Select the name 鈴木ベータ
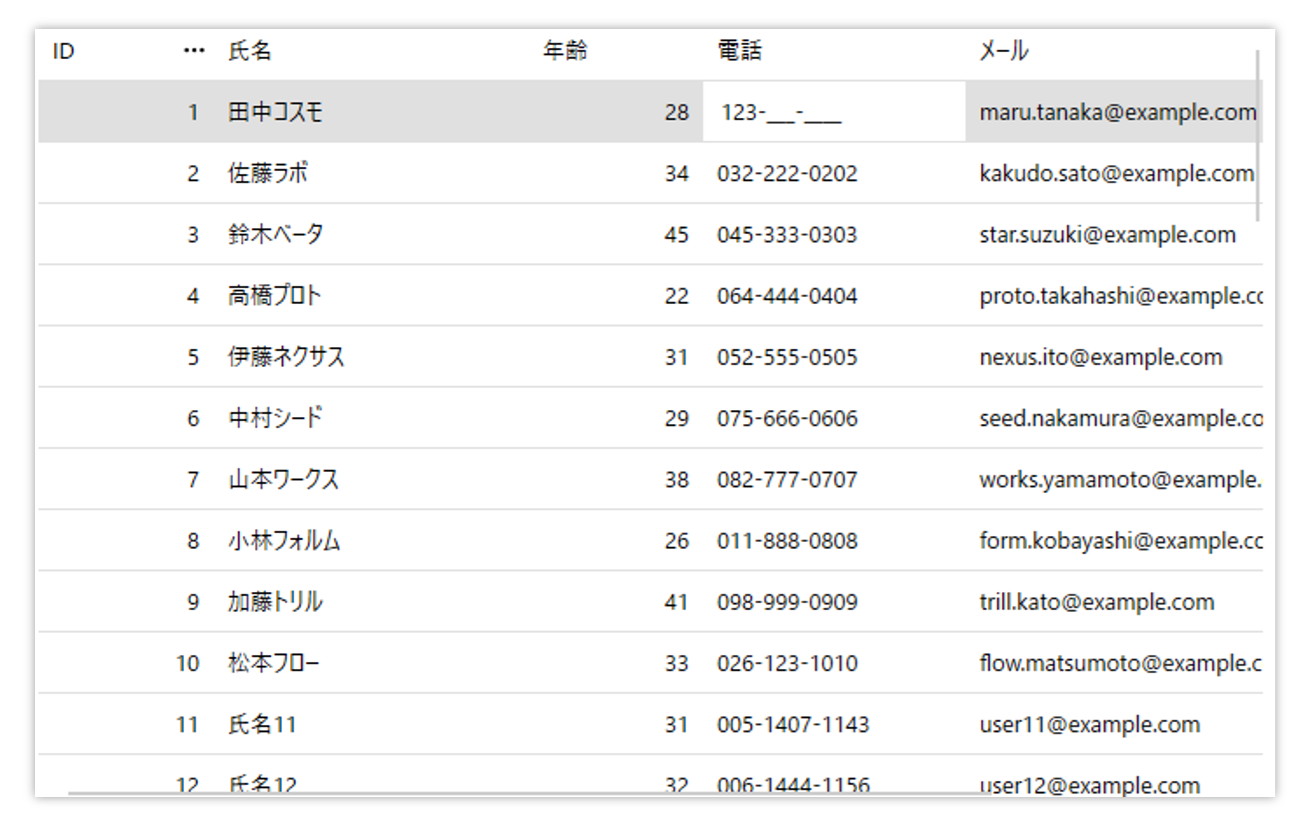The height and width of the screenshot is (827, 1310). coord(276,235)
